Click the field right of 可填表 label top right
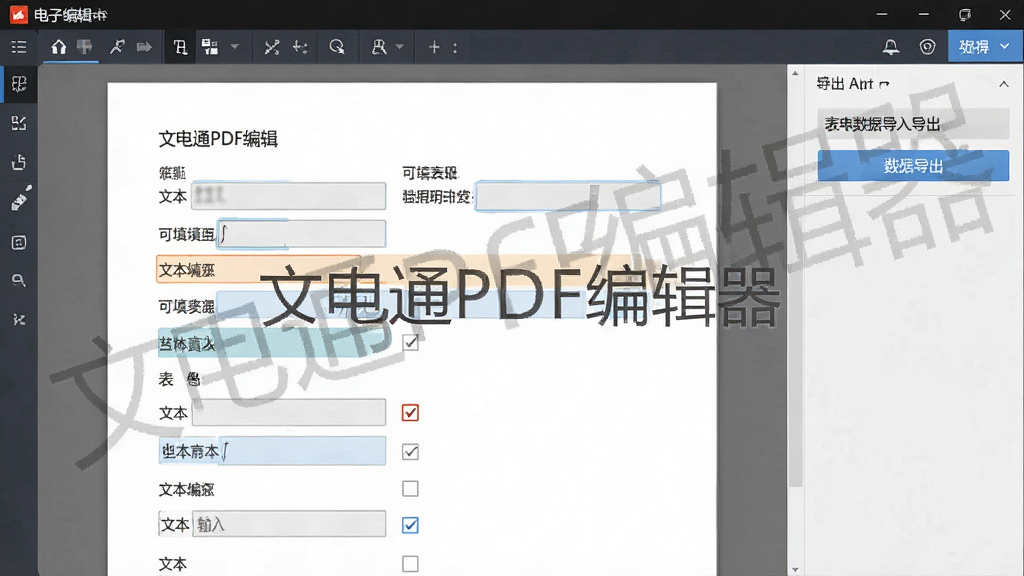The height and width of the screenshot is (576, 1024). tap(568, 196)
